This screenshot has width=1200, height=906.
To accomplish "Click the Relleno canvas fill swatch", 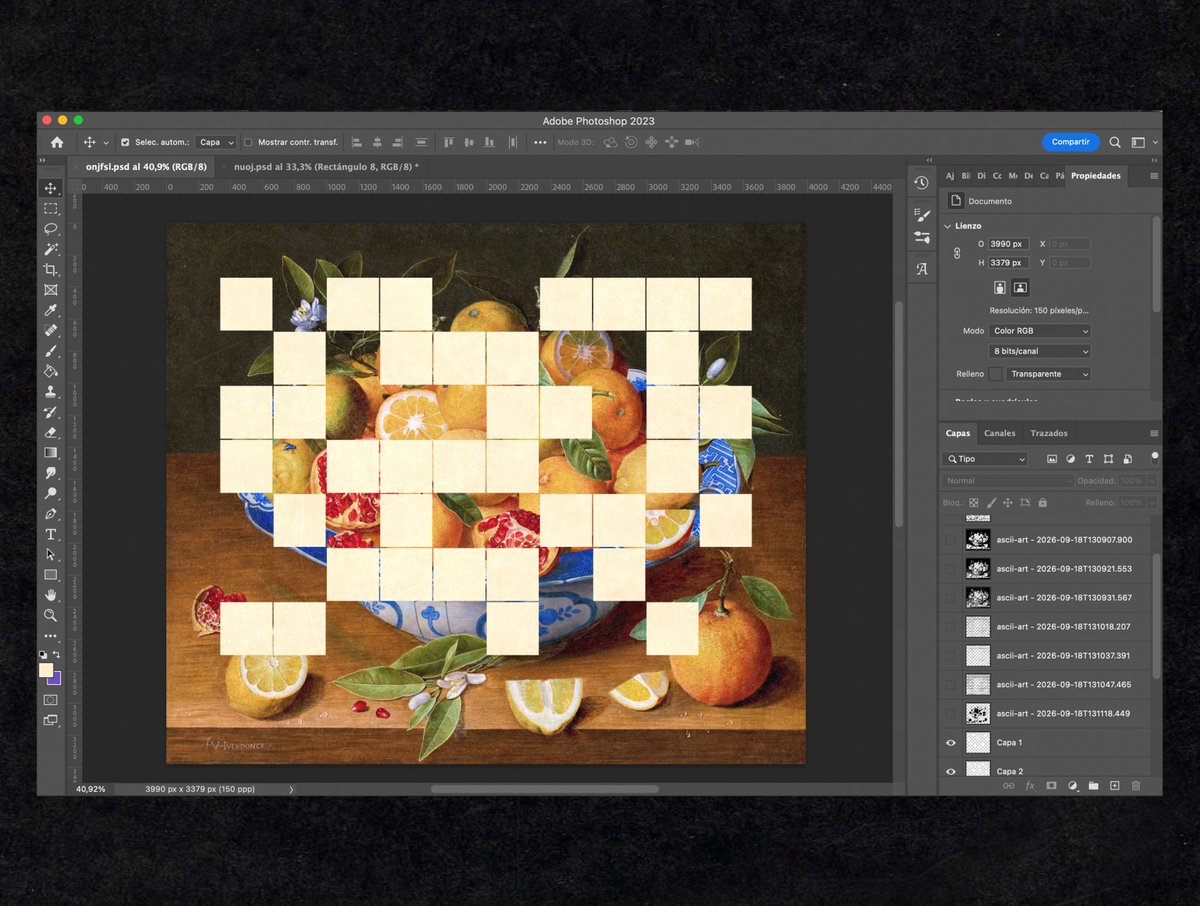I will (995, 374).
